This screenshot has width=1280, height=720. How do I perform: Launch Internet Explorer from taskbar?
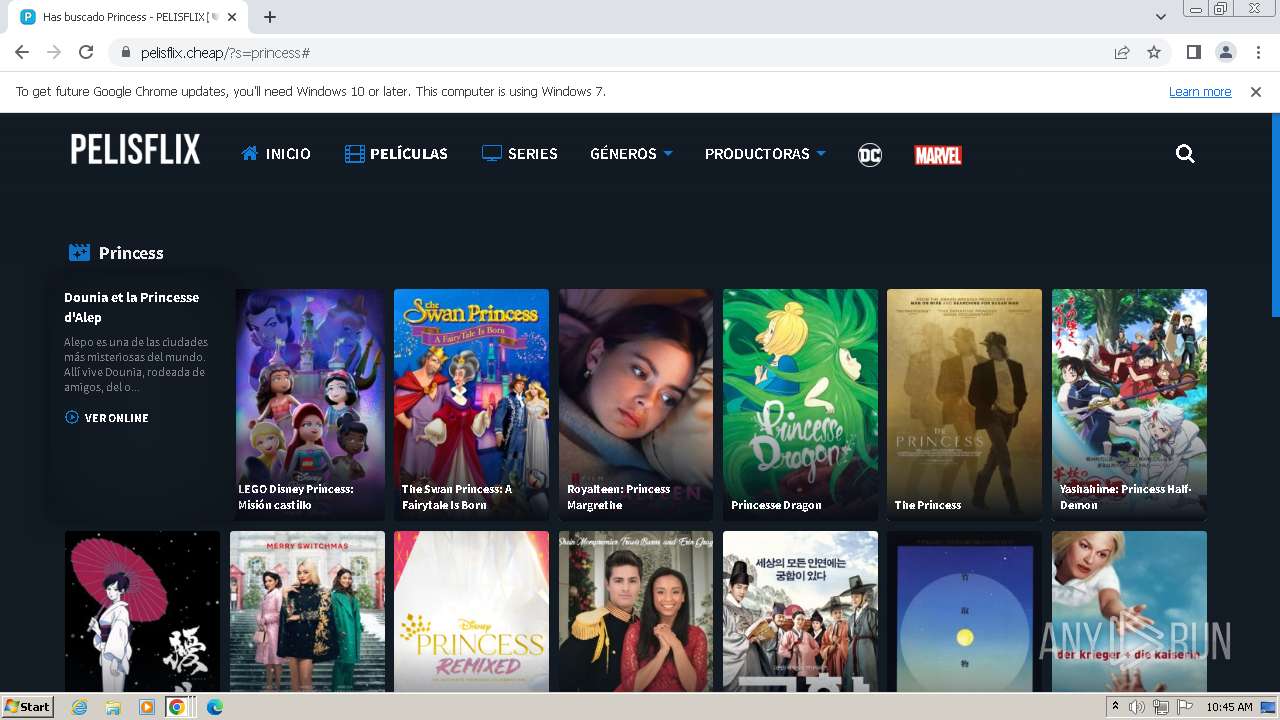(79, 707)
